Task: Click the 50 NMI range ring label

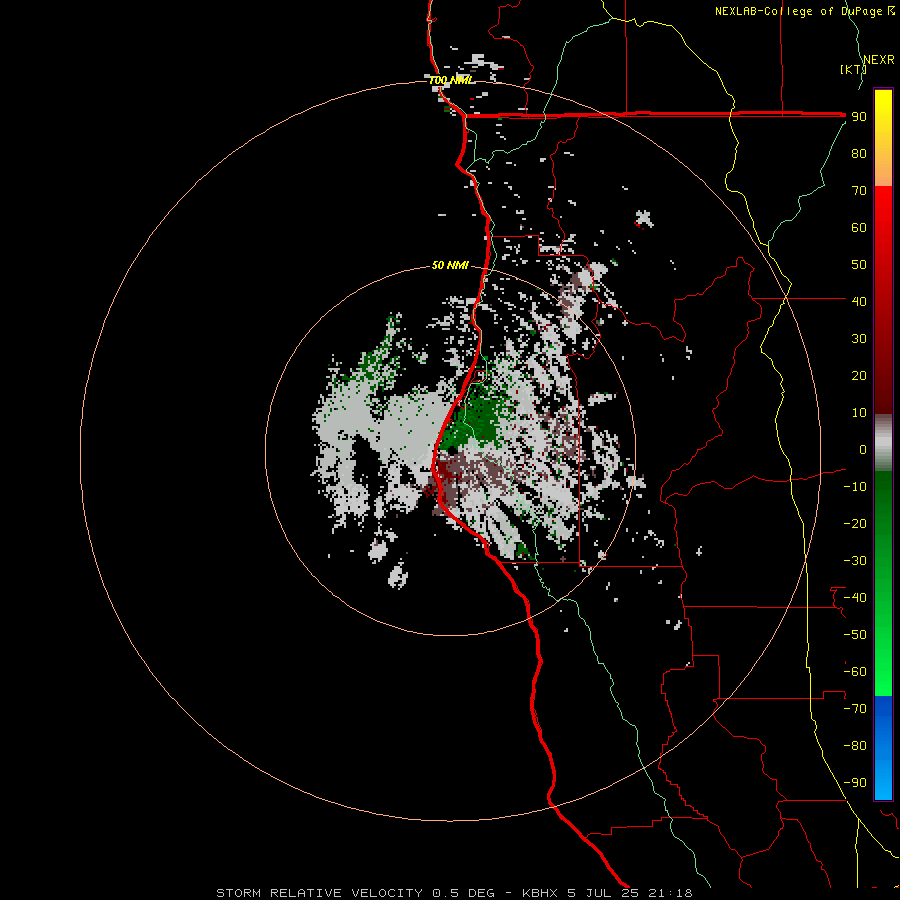Action: point(450,265)
